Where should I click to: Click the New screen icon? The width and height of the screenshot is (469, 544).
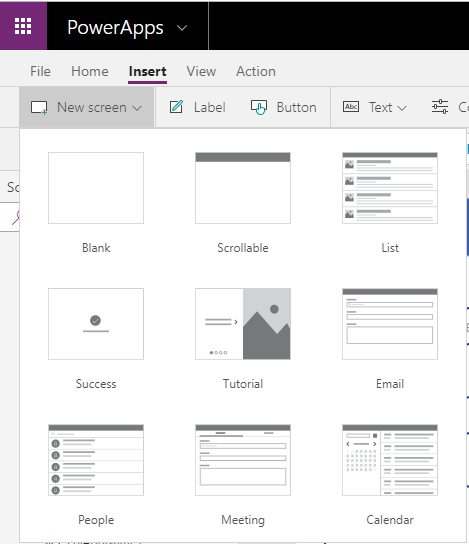39,108
